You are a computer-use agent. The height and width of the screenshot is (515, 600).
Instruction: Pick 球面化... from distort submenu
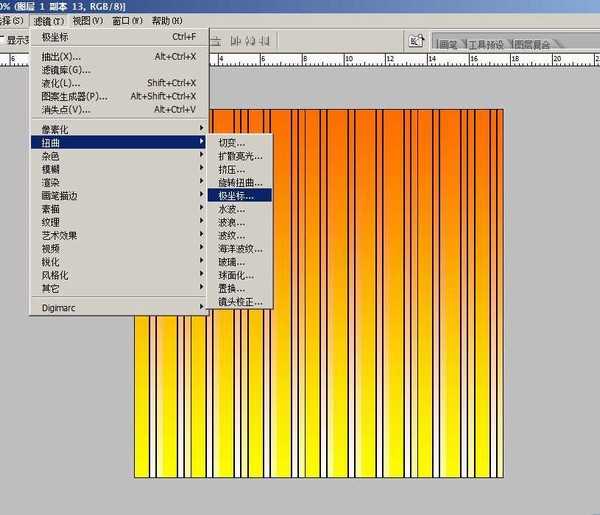tap(240, 275)
